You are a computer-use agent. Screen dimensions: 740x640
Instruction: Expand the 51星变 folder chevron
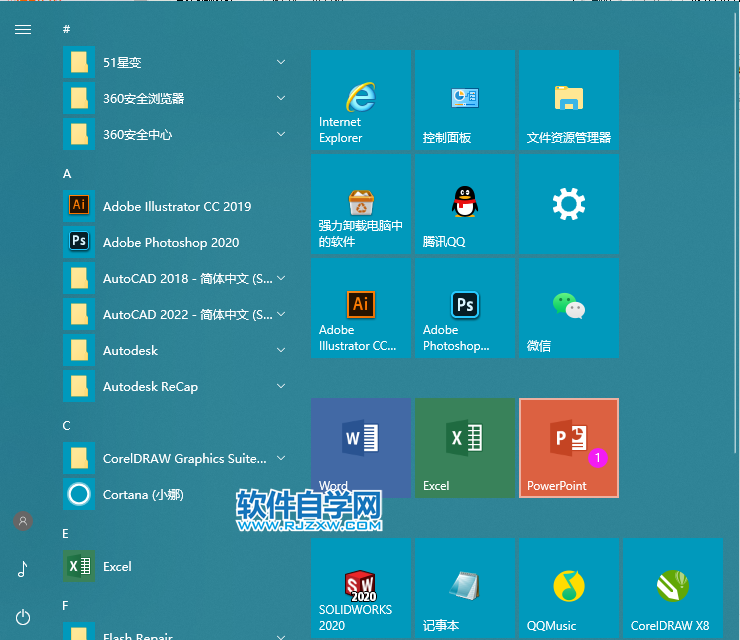[x=281, y=63]
